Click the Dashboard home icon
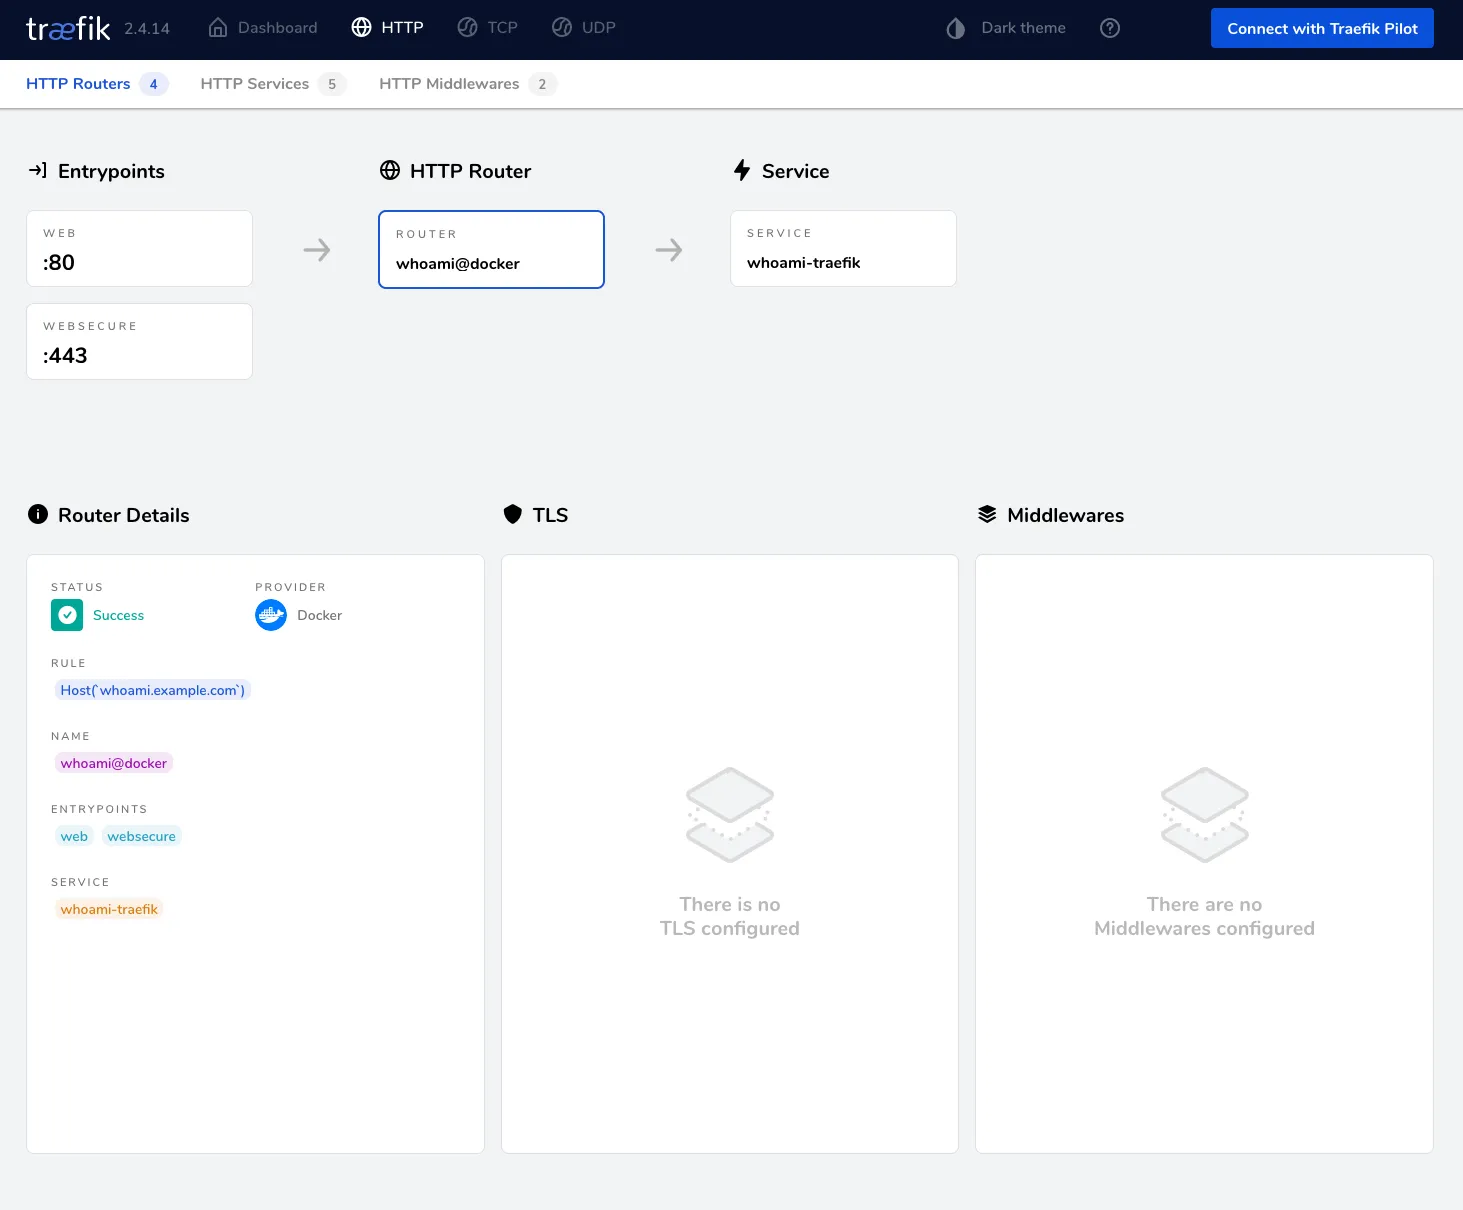Image resolution: width=1463 pixels, height=1210 pixels. tap(218, 28)
